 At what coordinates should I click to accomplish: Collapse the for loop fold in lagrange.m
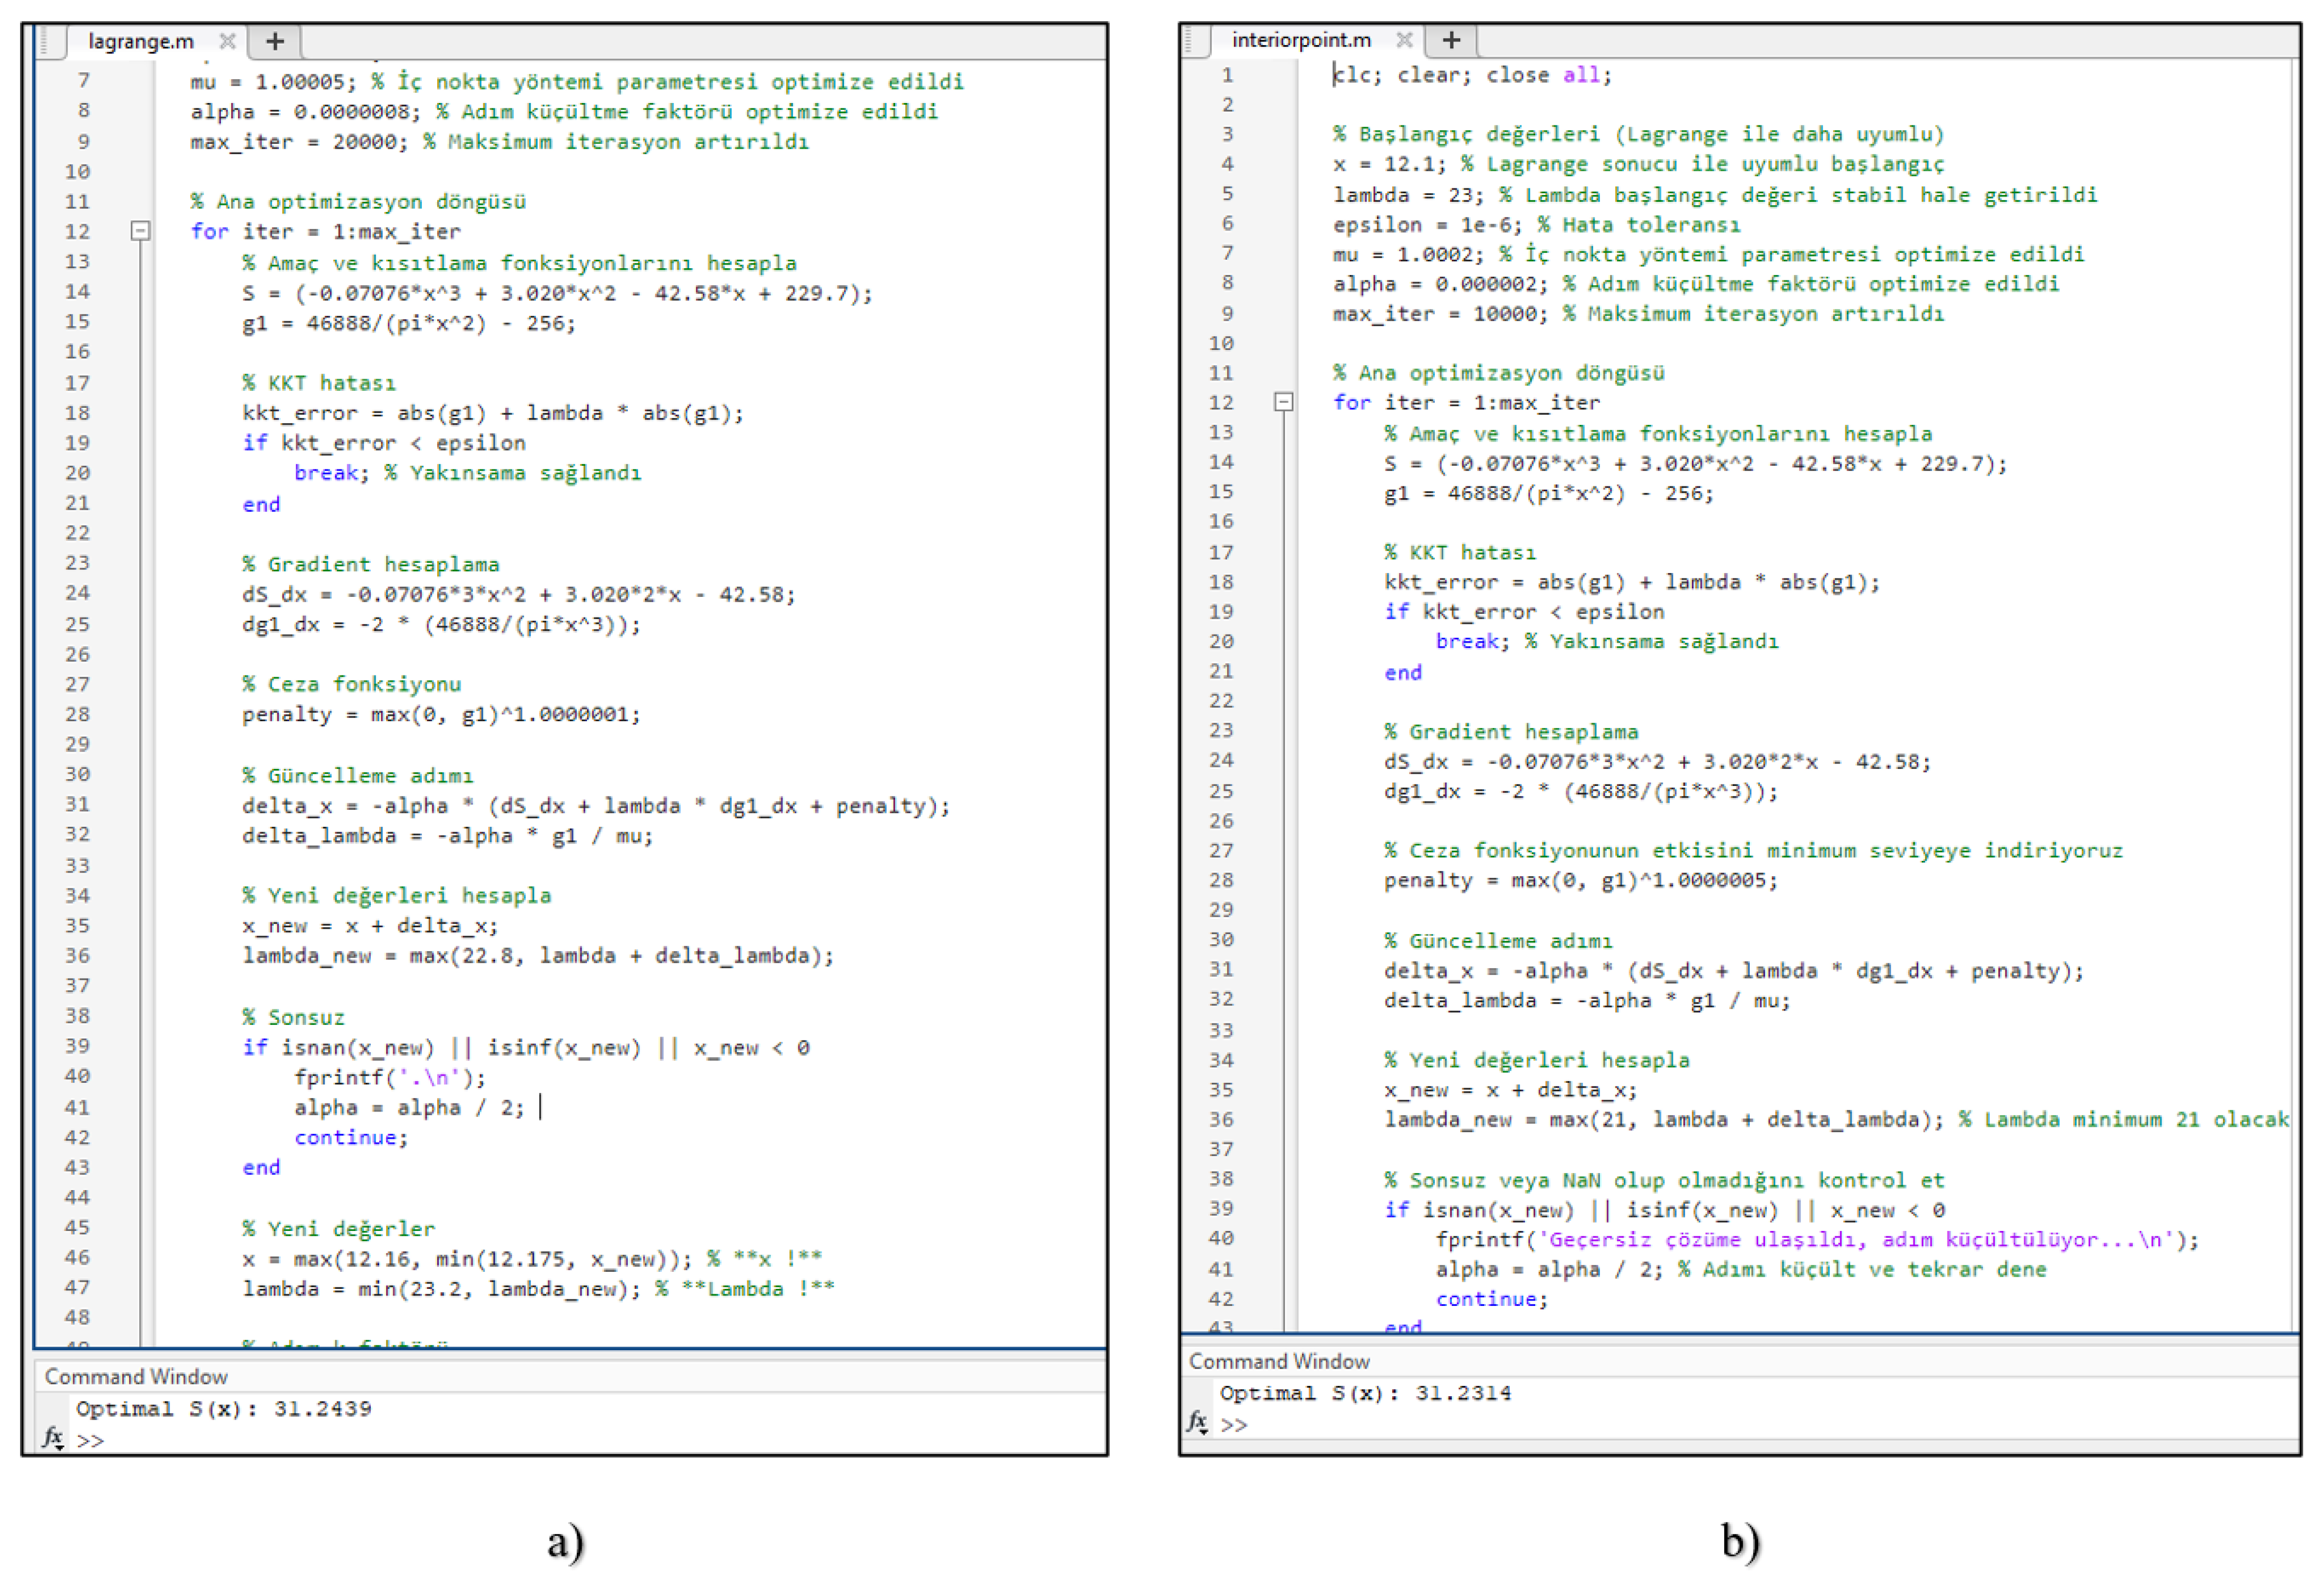(x=141, y=231)
